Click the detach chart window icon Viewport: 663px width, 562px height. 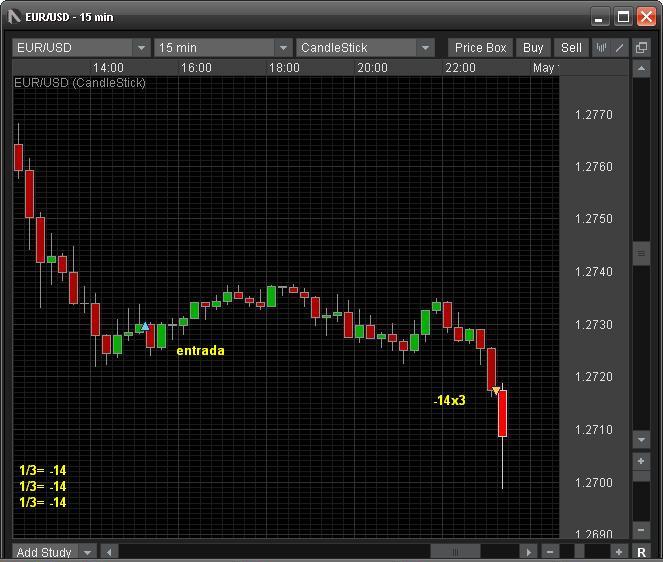641,48
